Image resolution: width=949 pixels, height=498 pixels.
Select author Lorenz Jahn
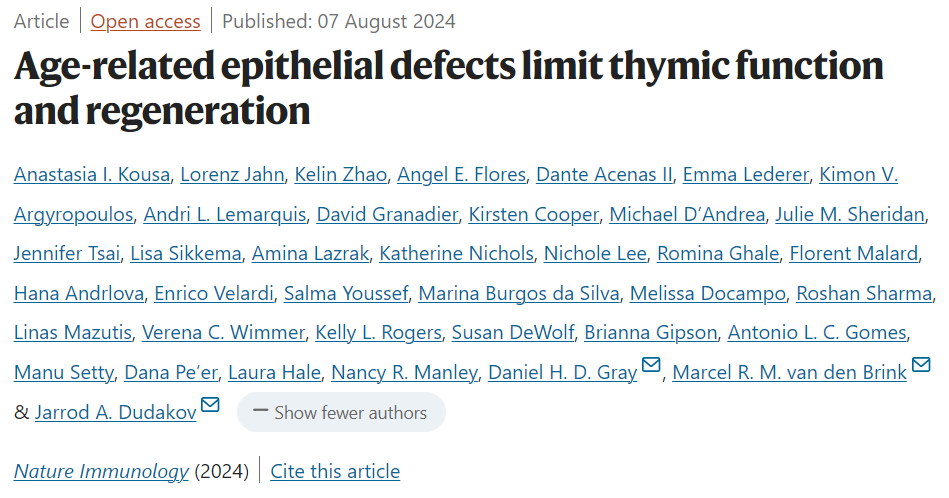pyautogui.click(x=232, y=174)
